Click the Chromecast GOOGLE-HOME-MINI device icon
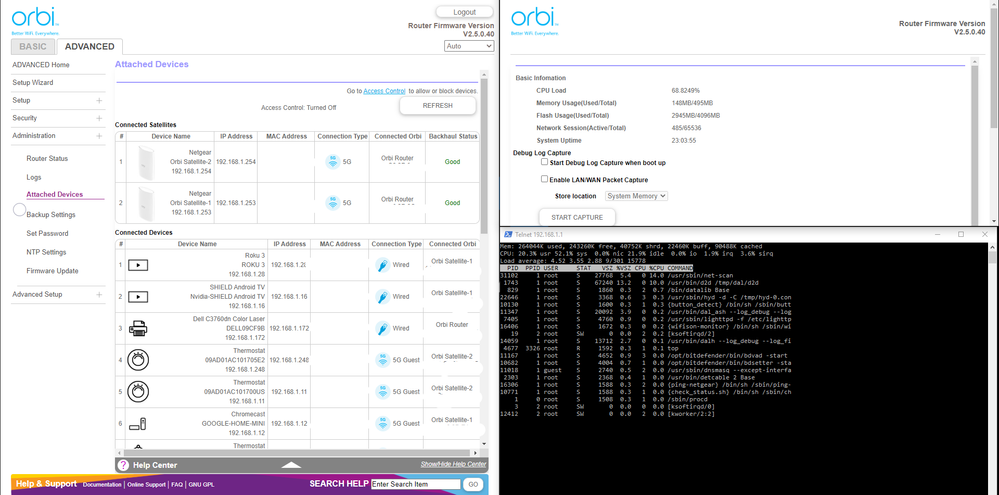Image resolution: width=999 pixels, height=495 pixels. [138, 423]
